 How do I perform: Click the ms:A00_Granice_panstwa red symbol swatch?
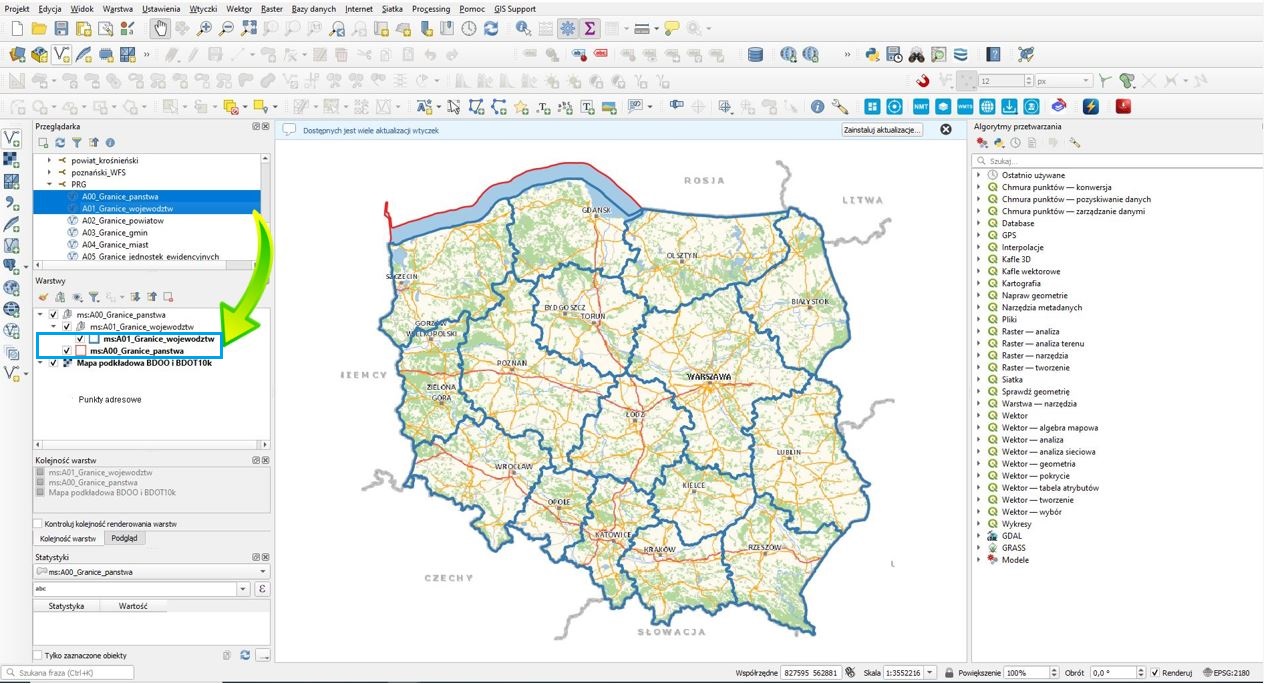[80, 351]
